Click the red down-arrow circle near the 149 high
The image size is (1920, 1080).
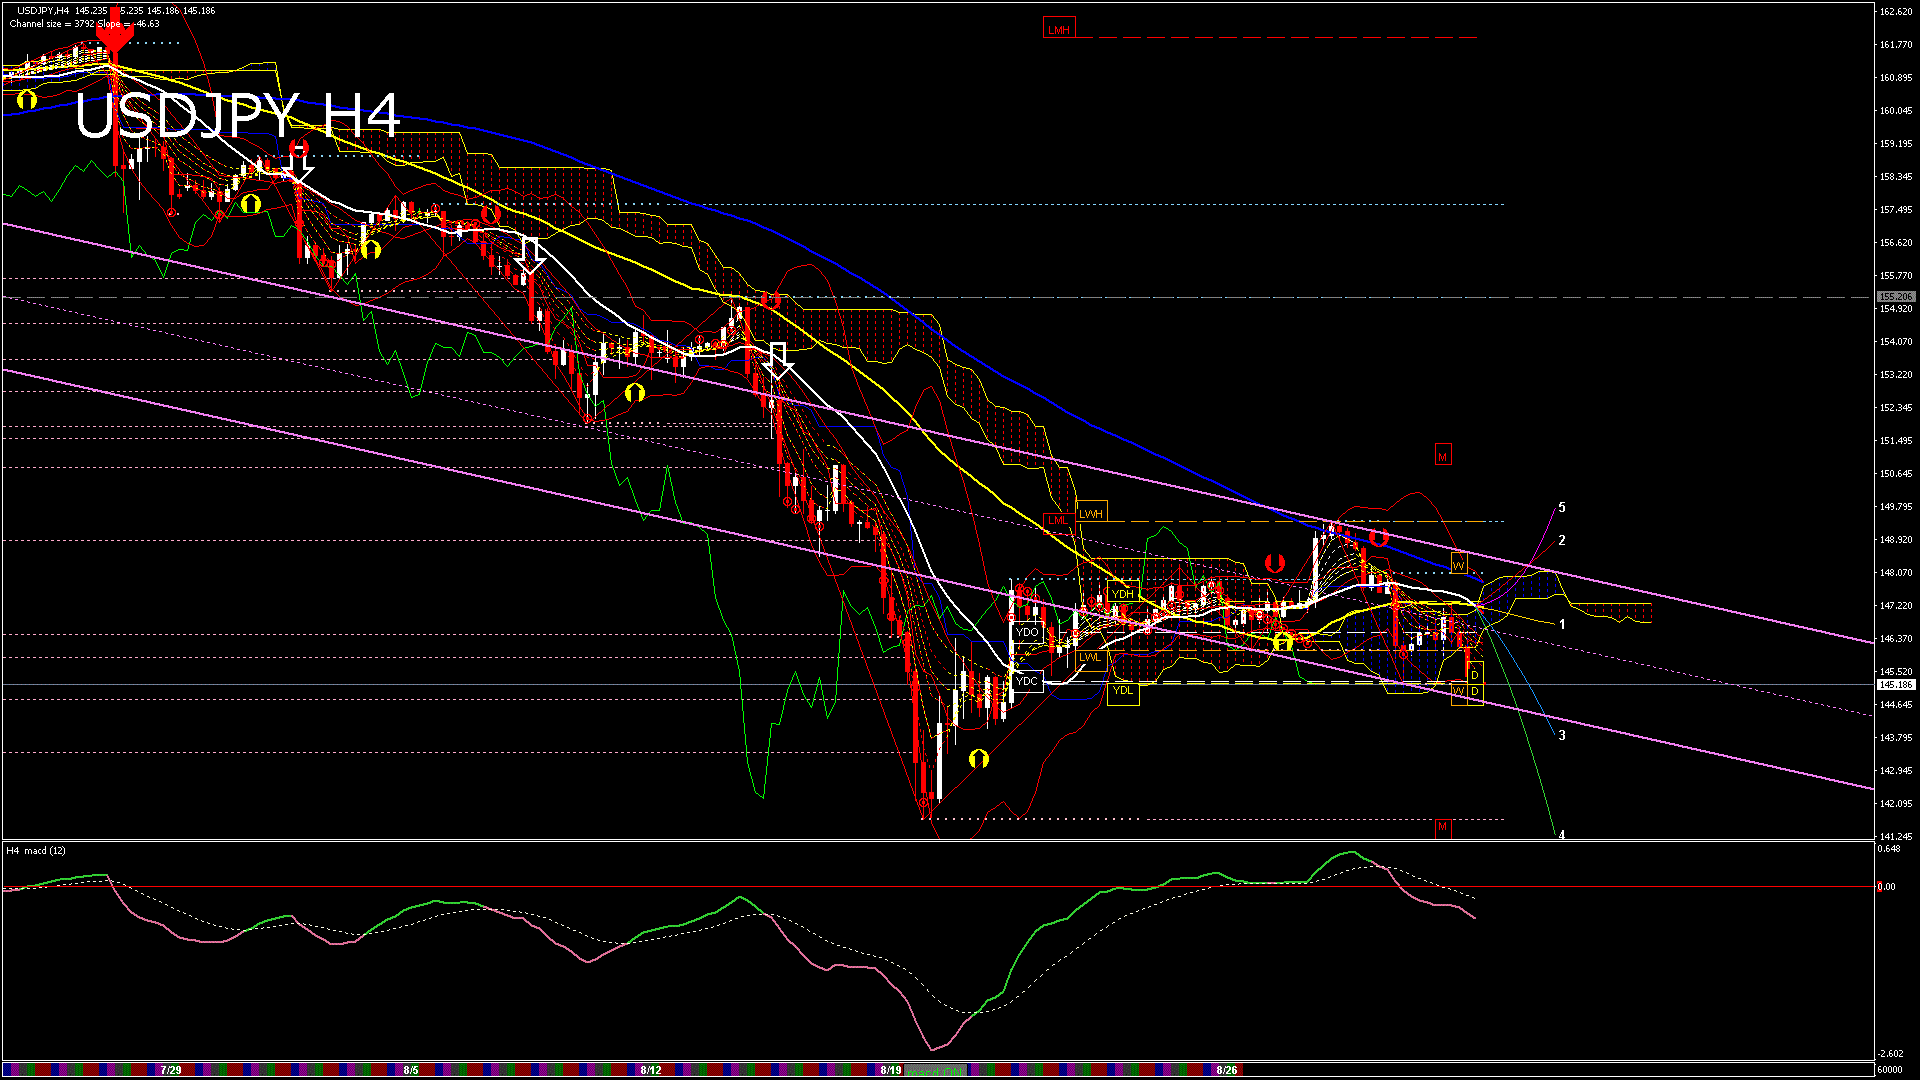pos(1378,537)
